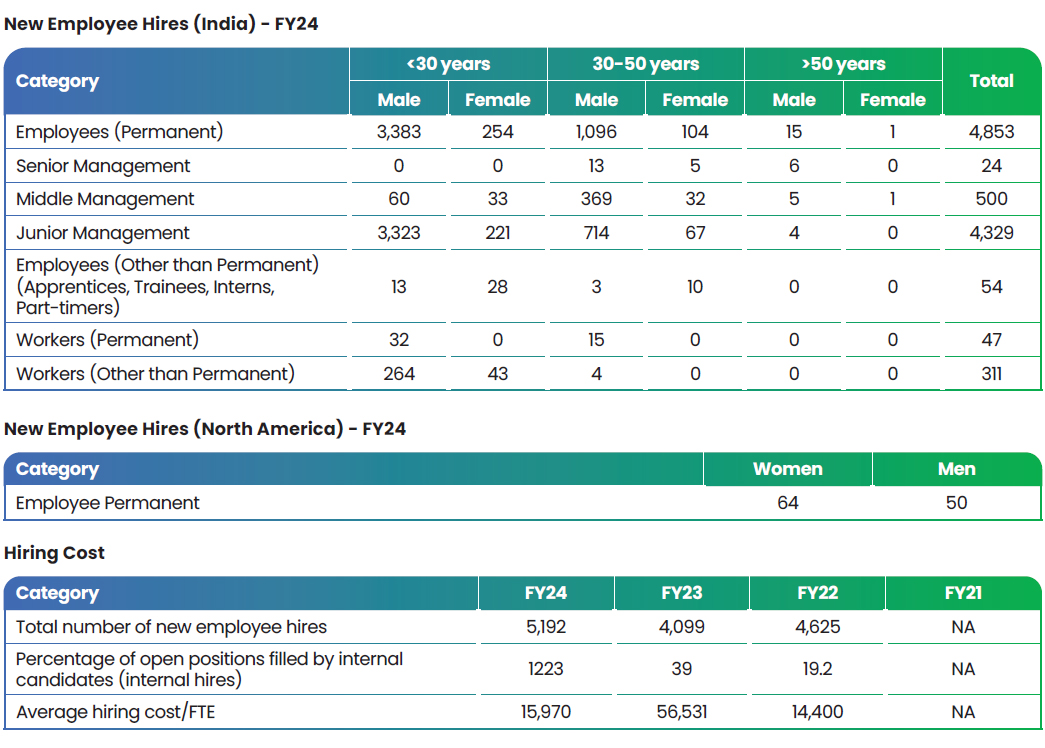Click the value 32 in Workers (Permanent) row
The height and width of the screenshot is (748, 1045).
399,340
